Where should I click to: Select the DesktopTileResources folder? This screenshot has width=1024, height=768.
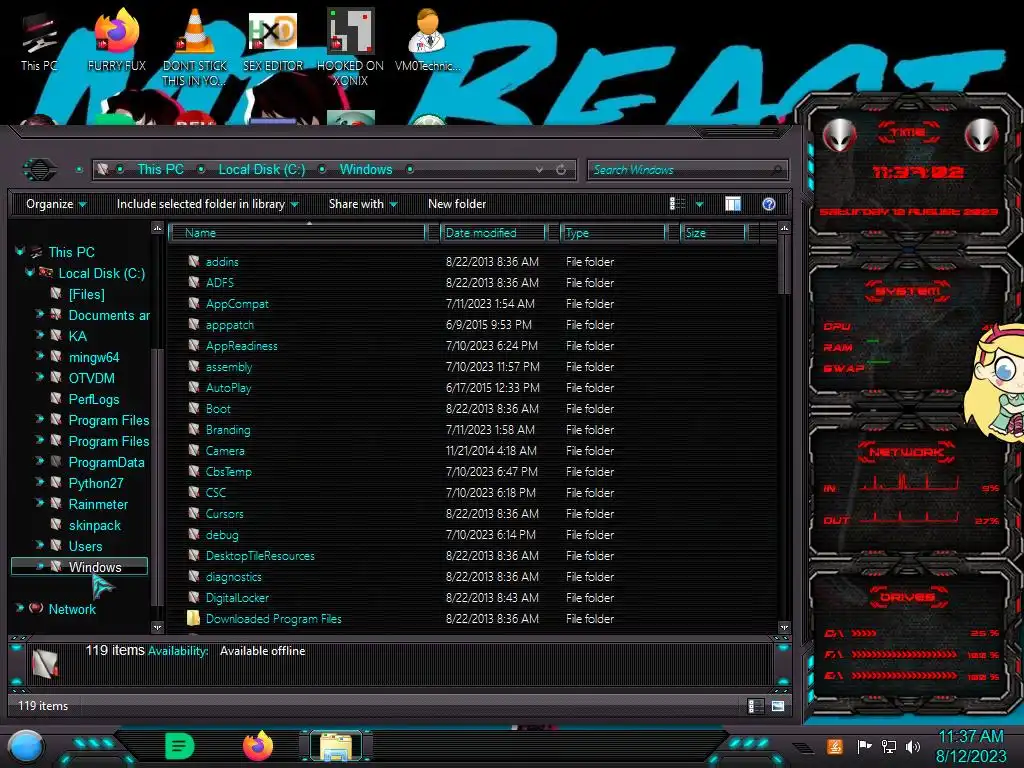point(260,556)
